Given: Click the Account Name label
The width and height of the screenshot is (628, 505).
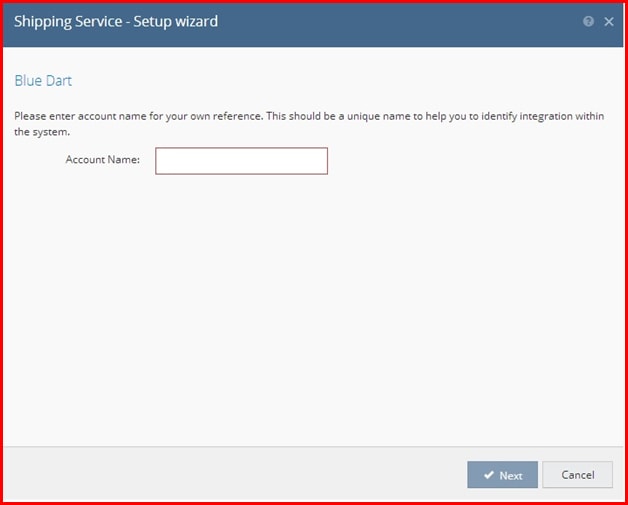Looking at the screenshot, I should pos(103,159).
